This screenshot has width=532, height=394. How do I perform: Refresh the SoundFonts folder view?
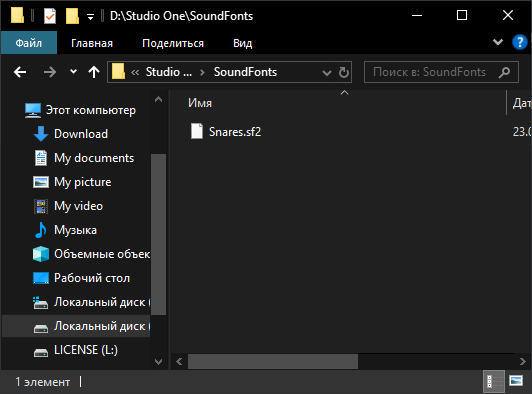tap(343, 72)
